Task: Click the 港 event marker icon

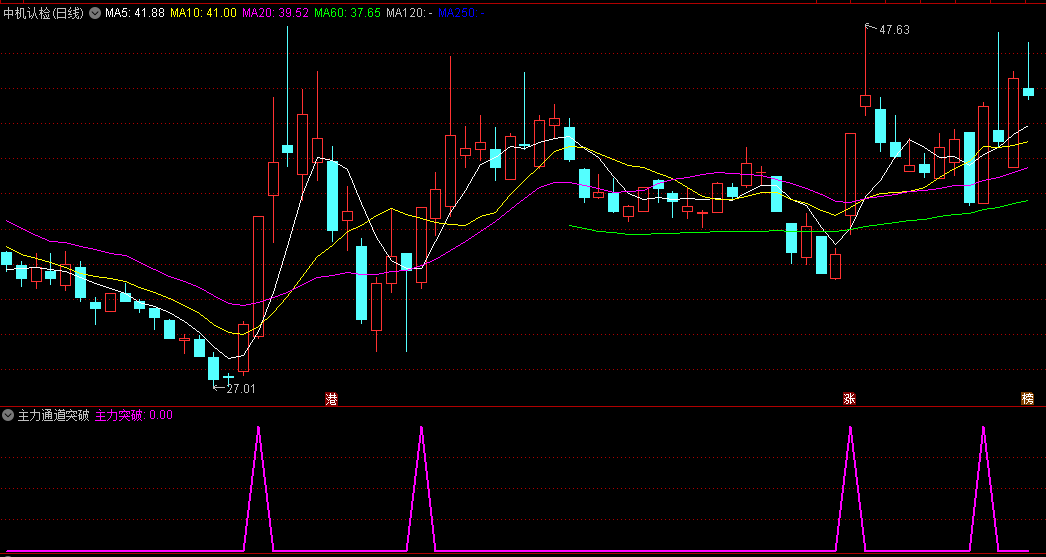Action: click(332, 399)
